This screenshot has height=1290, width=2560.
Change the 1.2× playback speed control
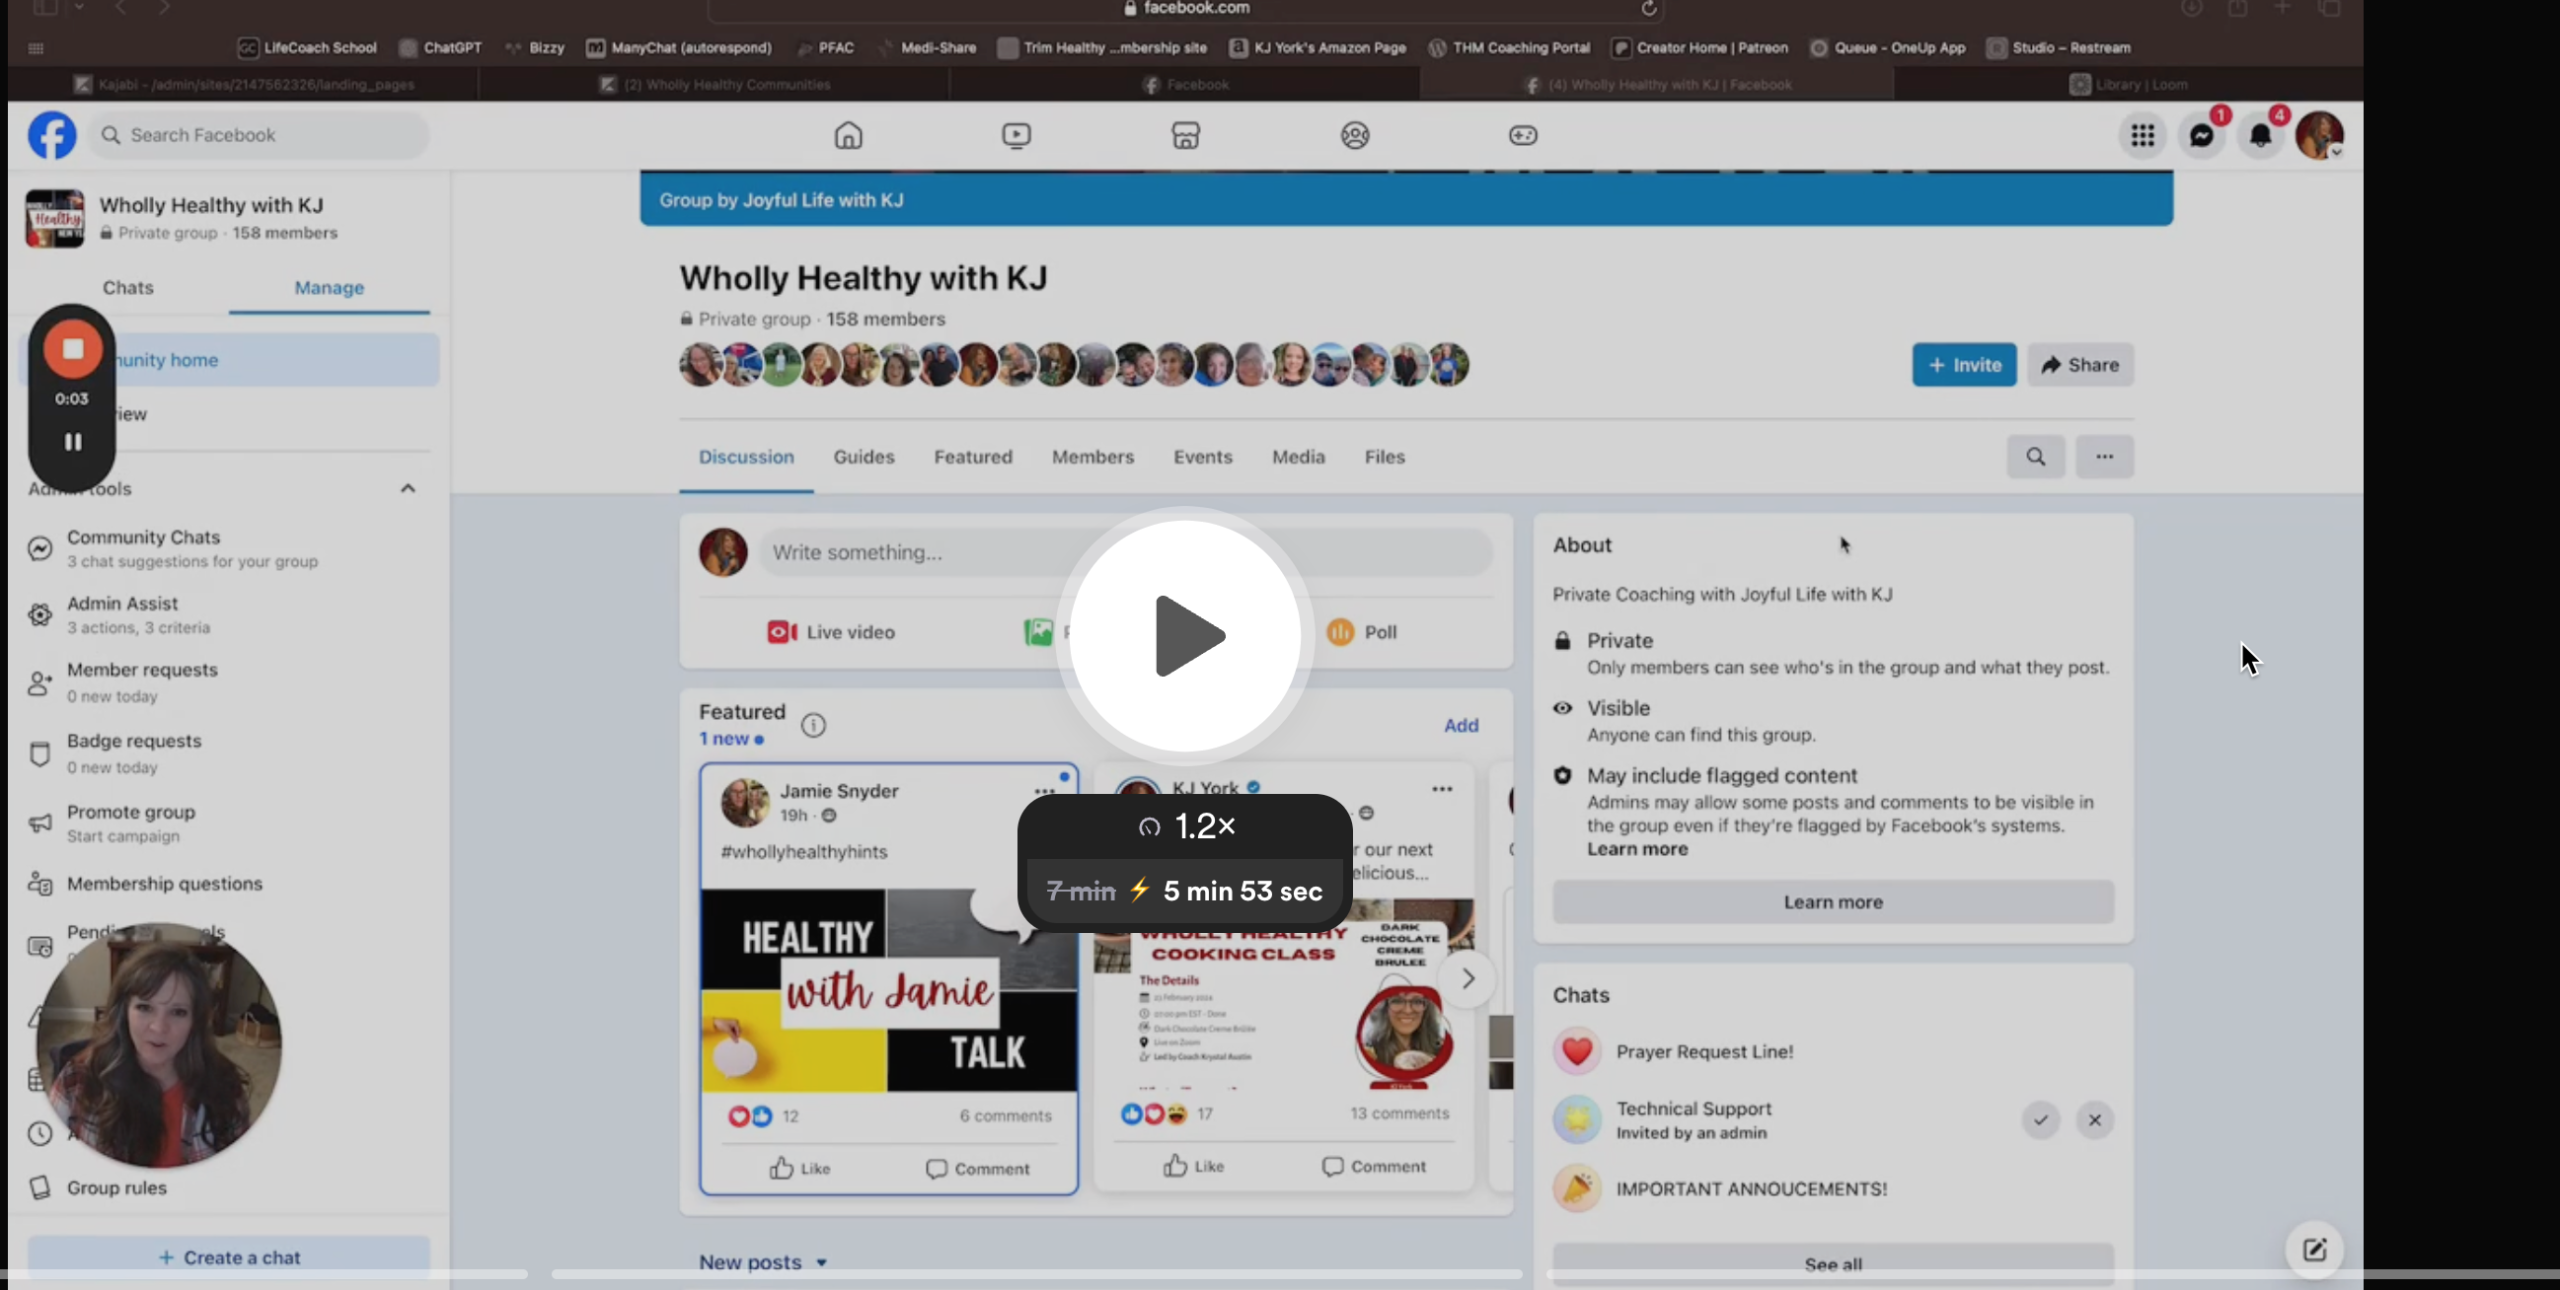(x=1186, y=826)
